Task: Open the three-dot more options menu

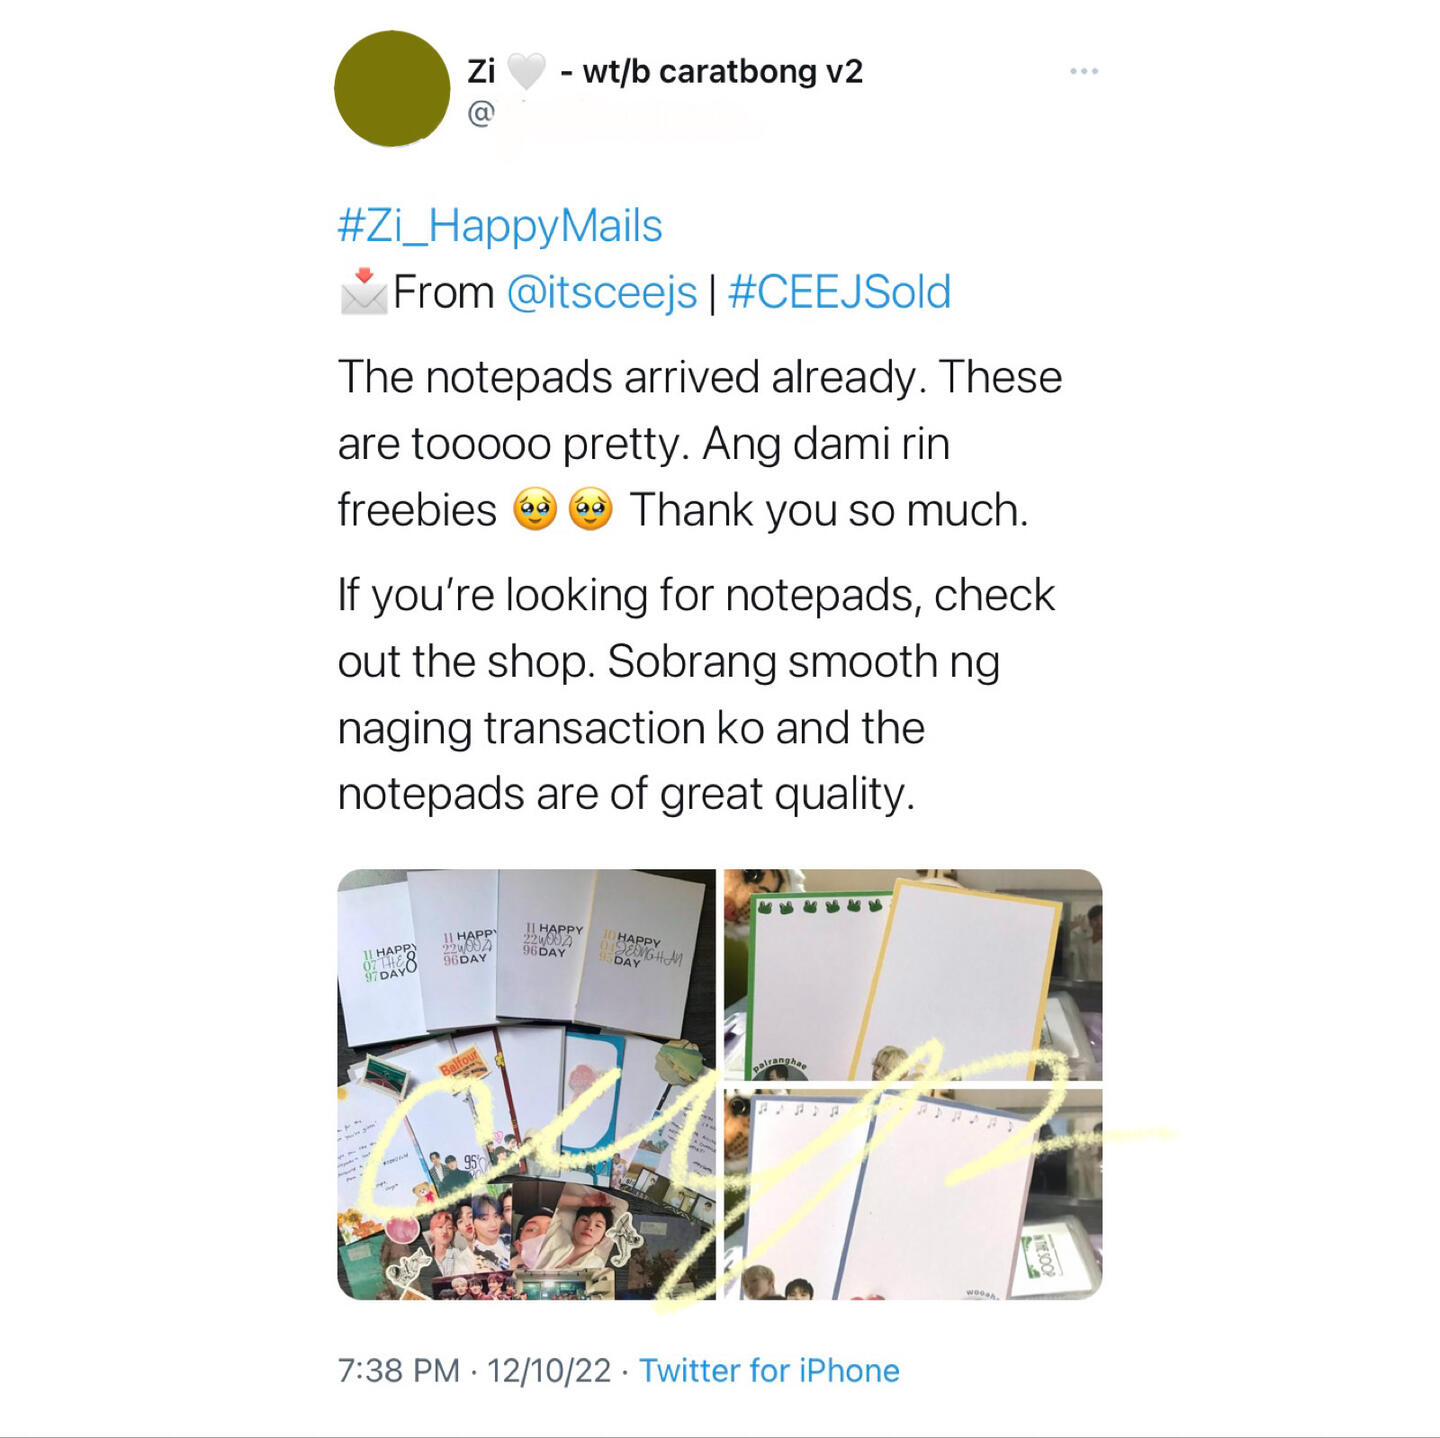Action: 1084,71
